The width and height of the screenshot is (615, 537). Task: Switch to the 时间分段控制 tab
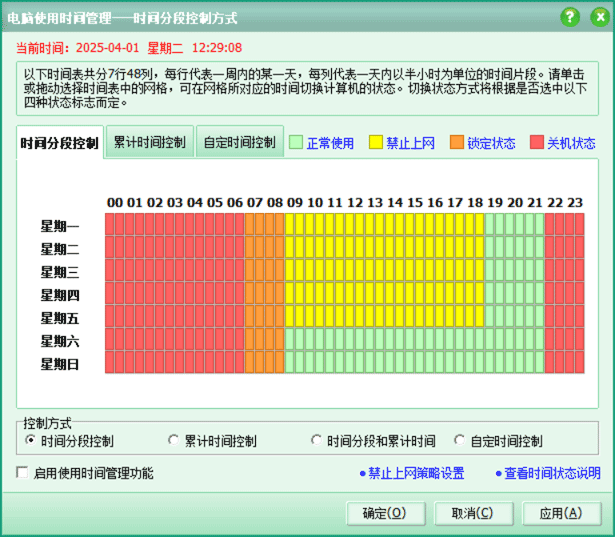(60, 143)
